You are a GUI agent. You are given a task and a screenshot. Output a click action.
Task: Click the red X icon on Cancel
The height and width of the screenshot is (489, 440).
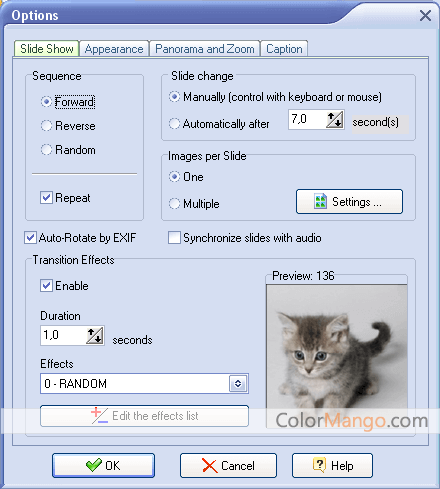click(x=209, y=465)
